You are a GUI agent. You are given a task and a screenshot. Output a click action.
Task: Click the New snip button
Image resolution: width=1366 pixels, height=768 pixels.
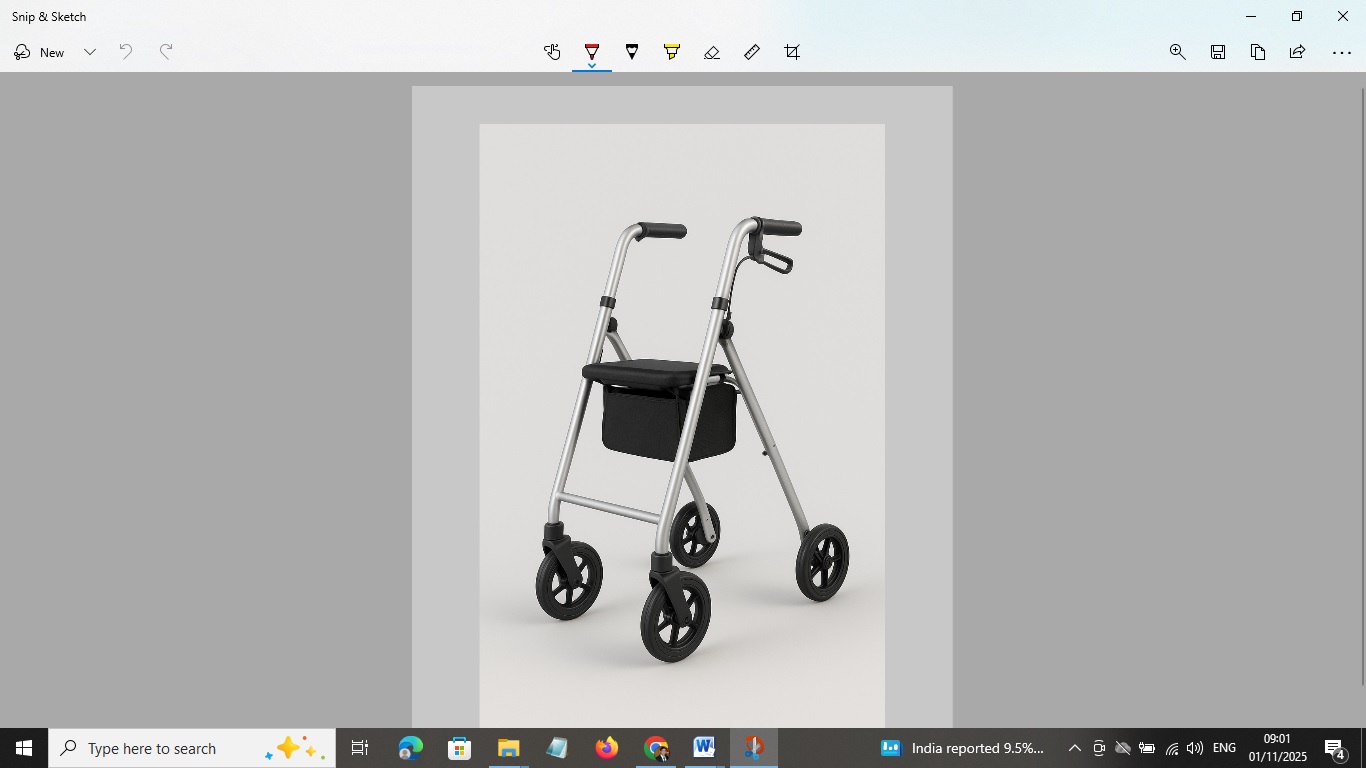[x=40, y=52]
